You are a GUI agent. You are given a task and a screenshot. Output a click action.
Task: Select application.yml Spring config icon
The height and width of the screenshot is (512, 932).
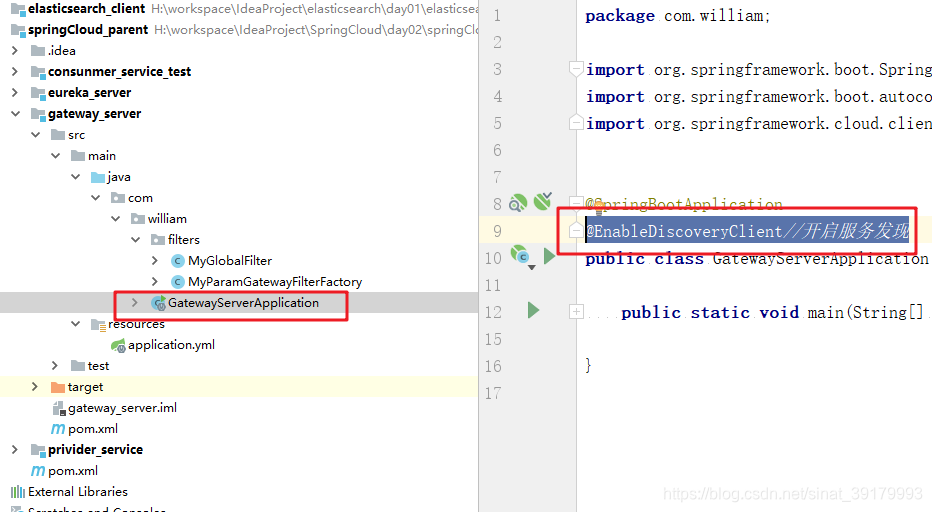point(118,345)
